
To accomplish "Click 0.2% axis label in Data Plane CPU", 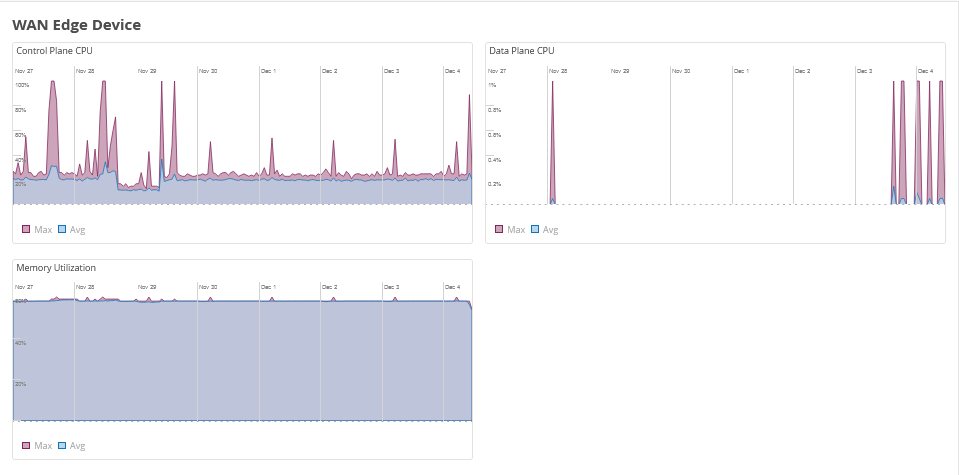I will tap(495, 184).
